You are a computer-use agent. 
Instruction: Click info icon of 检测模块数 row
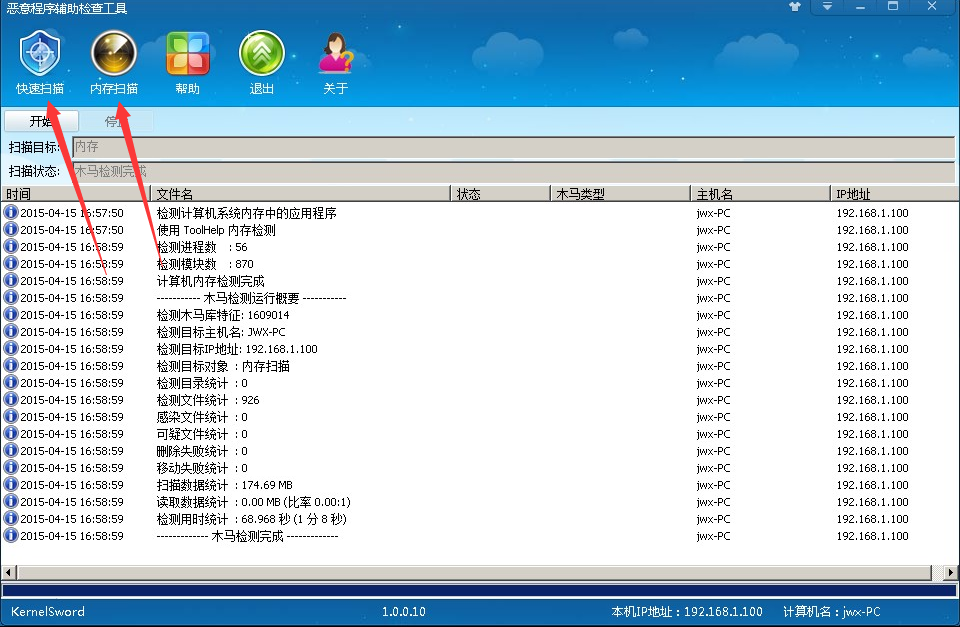(10, 263)
